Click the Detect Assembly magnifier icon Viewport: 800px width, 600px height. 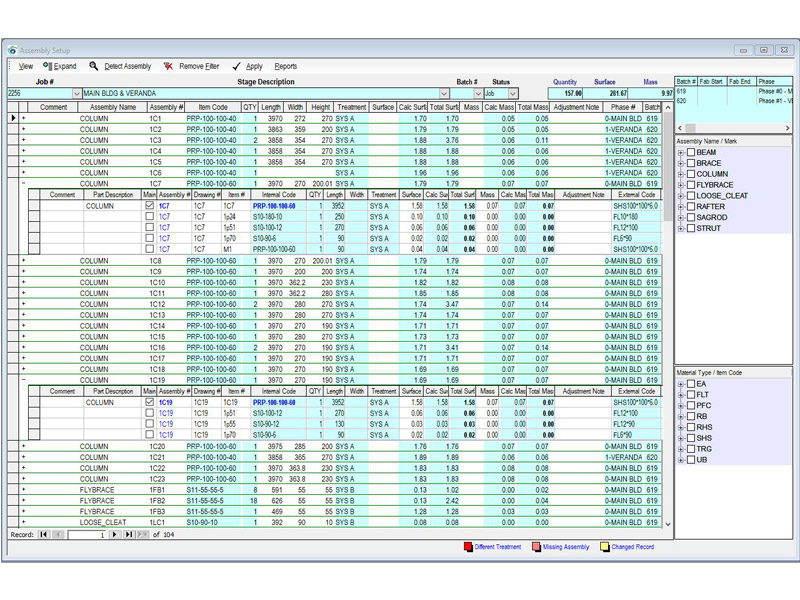(x=93, y=66)
